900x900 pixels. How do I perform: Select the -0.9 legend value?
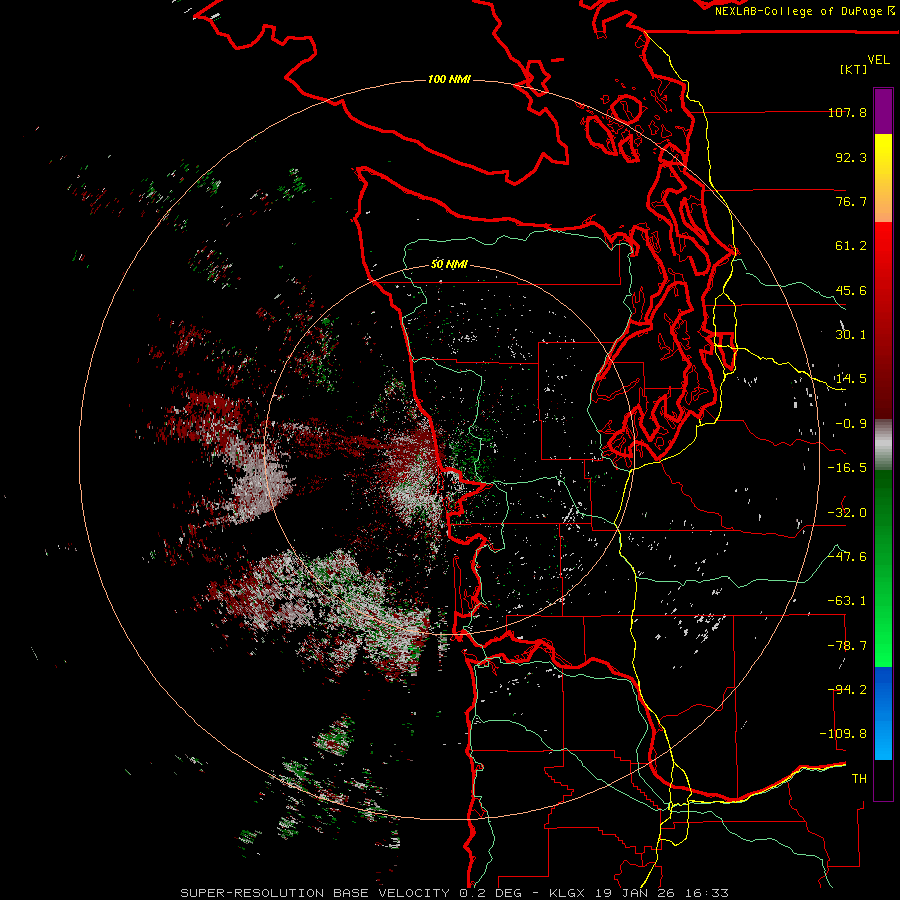[851, 424]
